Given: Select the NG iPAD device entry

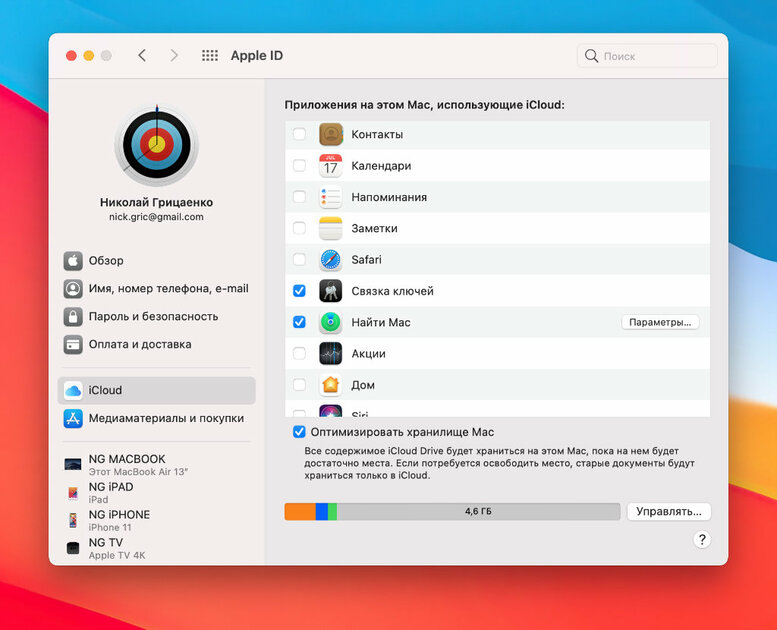Looking at the screenshot, I should (157, 493).
